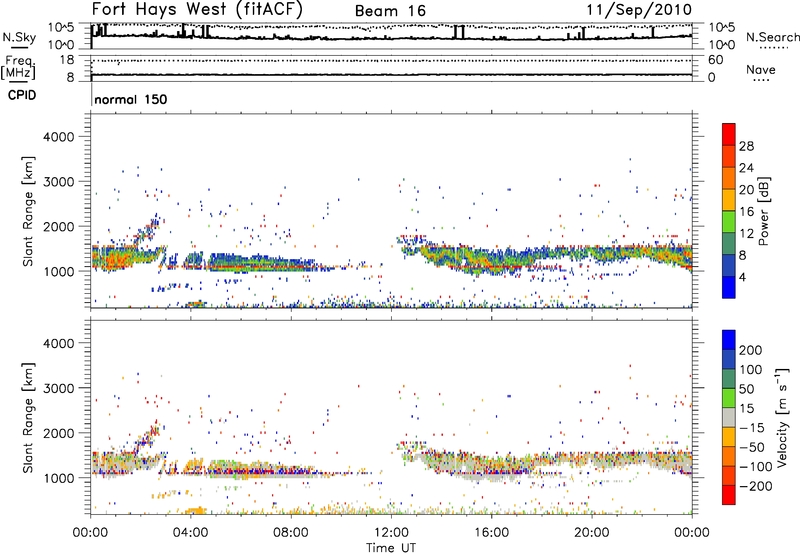Select the '24' power colorbar label

point(746,168)
